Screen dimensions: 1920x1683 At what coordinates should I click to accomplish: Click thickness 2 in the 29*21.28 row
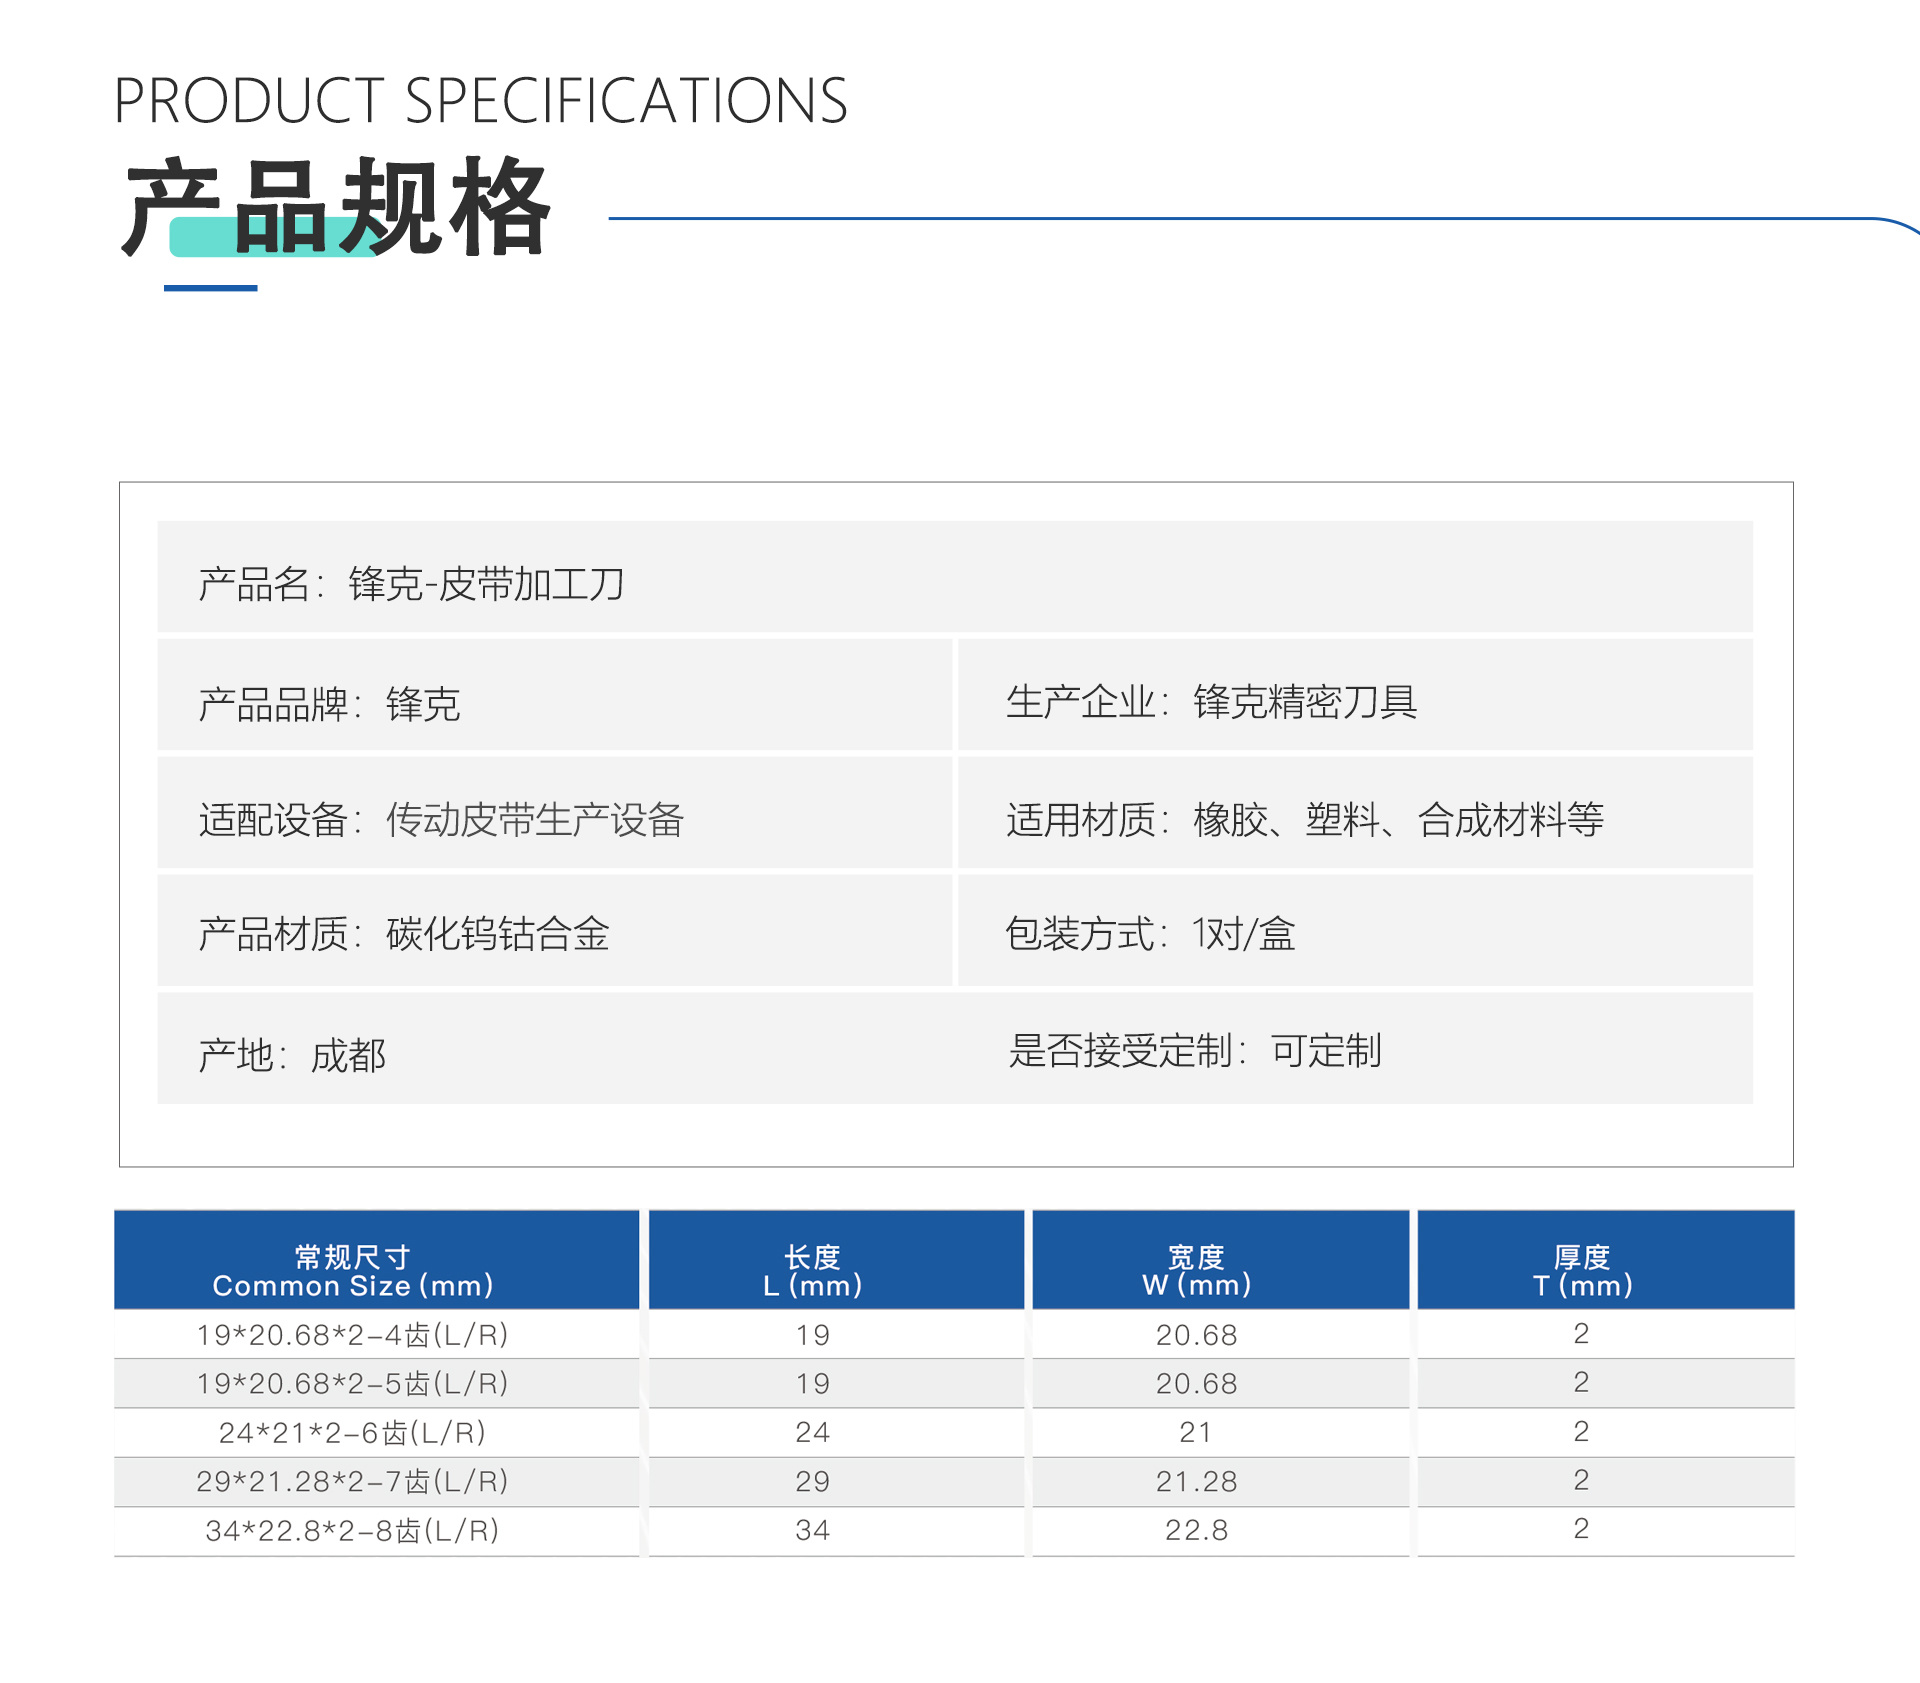click(x=1581, y=1480)
